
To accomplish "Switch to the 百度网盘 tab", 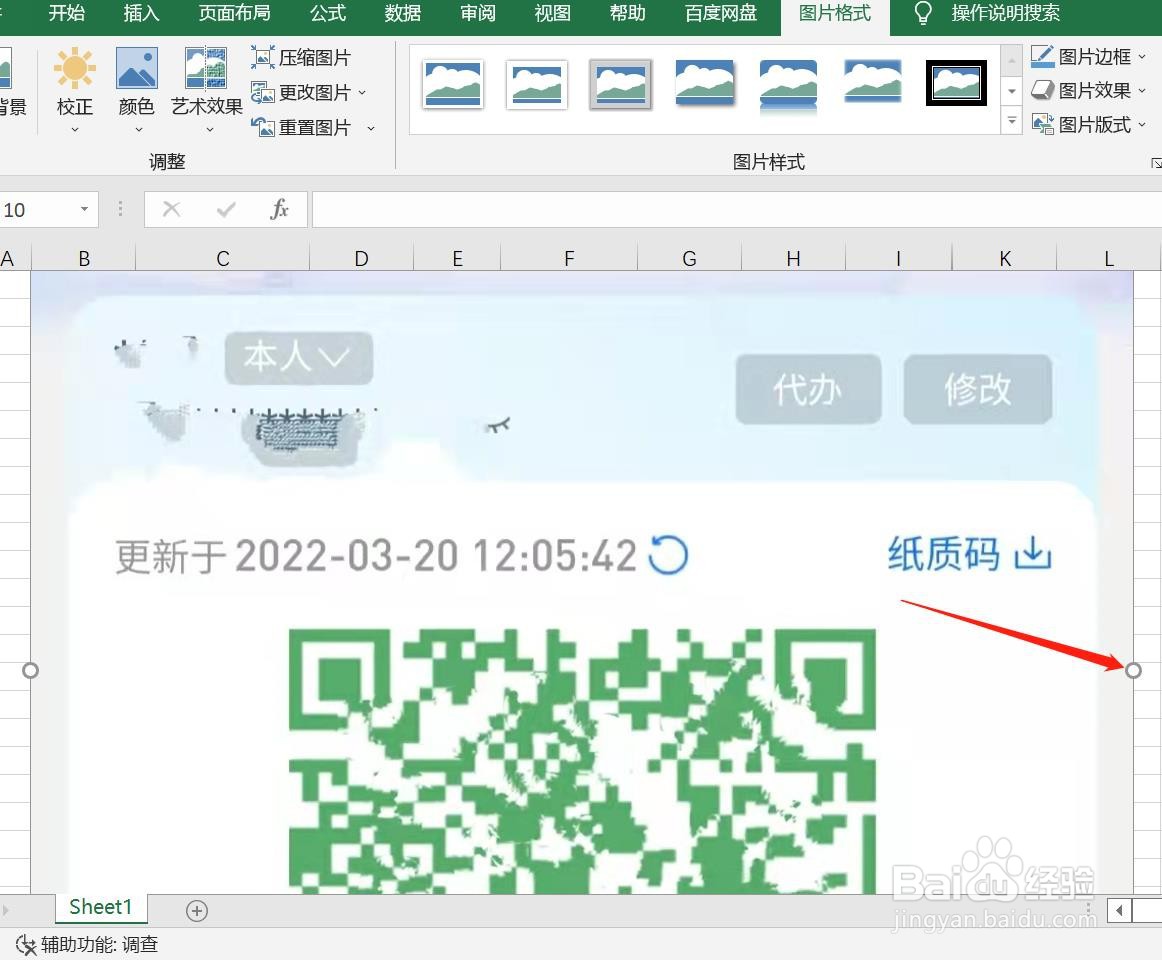I will 720,13.
